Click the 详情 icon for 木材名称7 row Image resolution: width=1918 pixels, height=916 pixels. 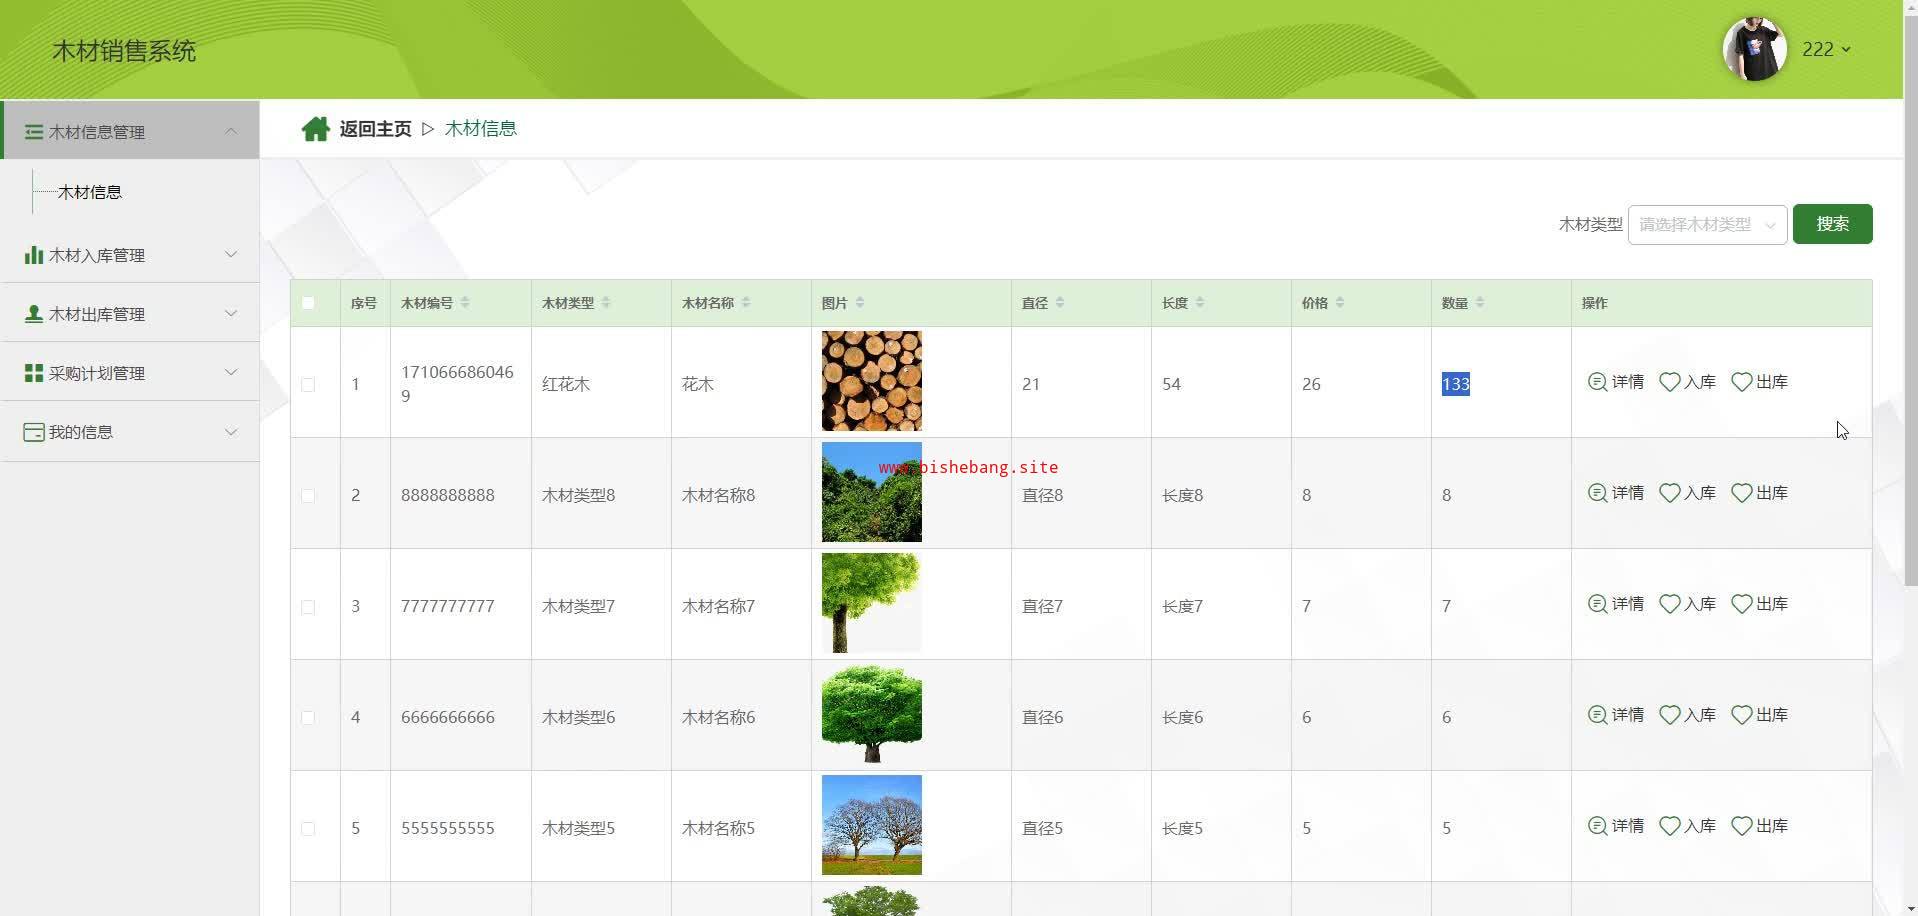point(1597,604)
